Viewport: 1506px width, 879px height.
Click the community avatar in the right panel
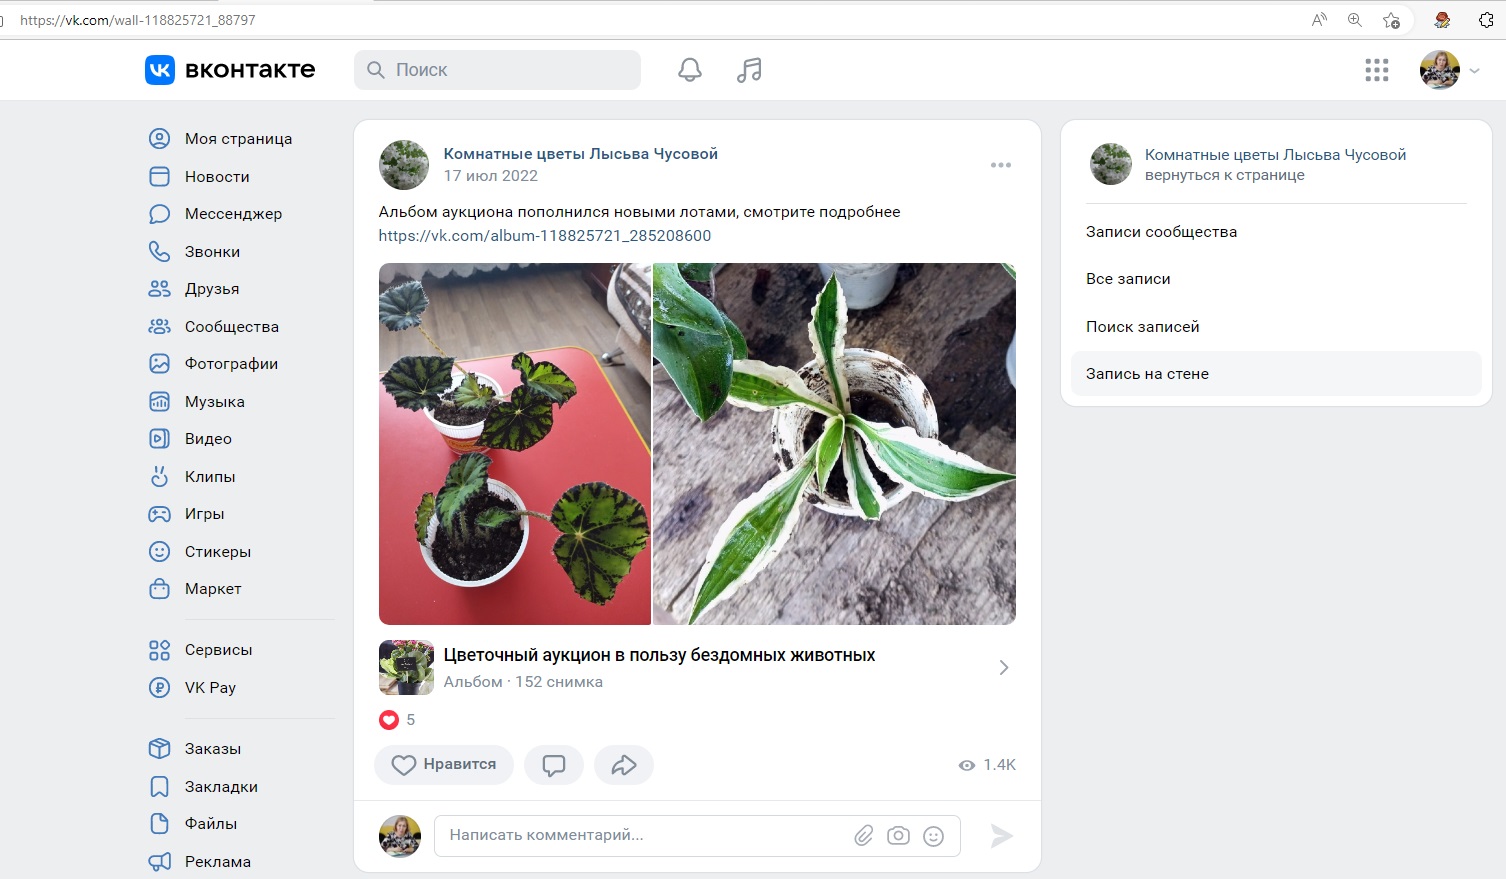coord(1110,164)
